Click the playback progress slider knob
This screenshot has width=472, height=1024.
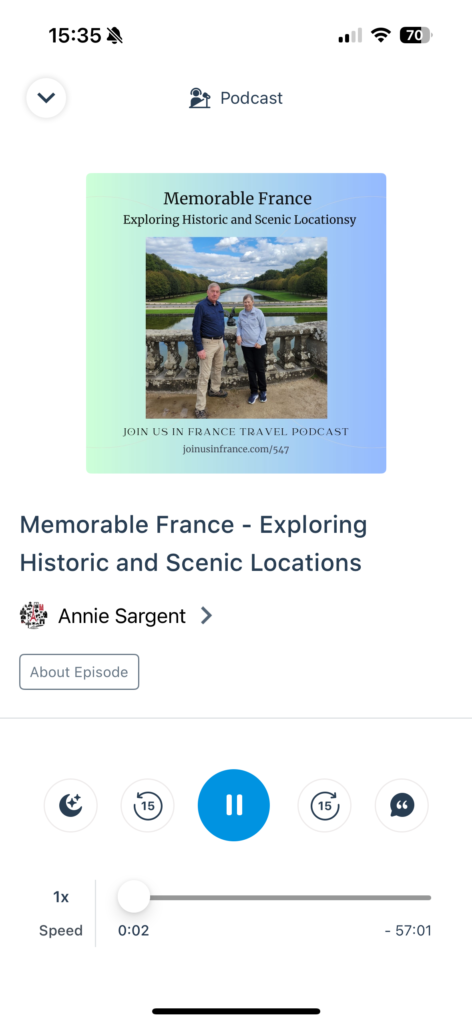(134, 897)
